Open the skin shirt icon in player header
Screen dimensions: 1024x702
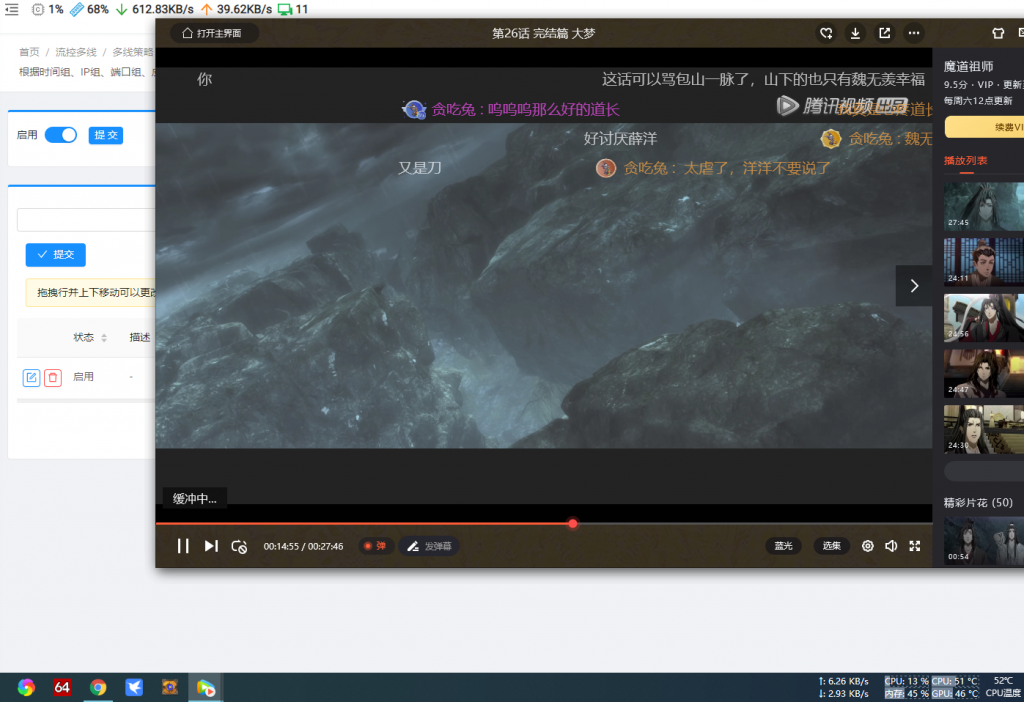point(998,33)
